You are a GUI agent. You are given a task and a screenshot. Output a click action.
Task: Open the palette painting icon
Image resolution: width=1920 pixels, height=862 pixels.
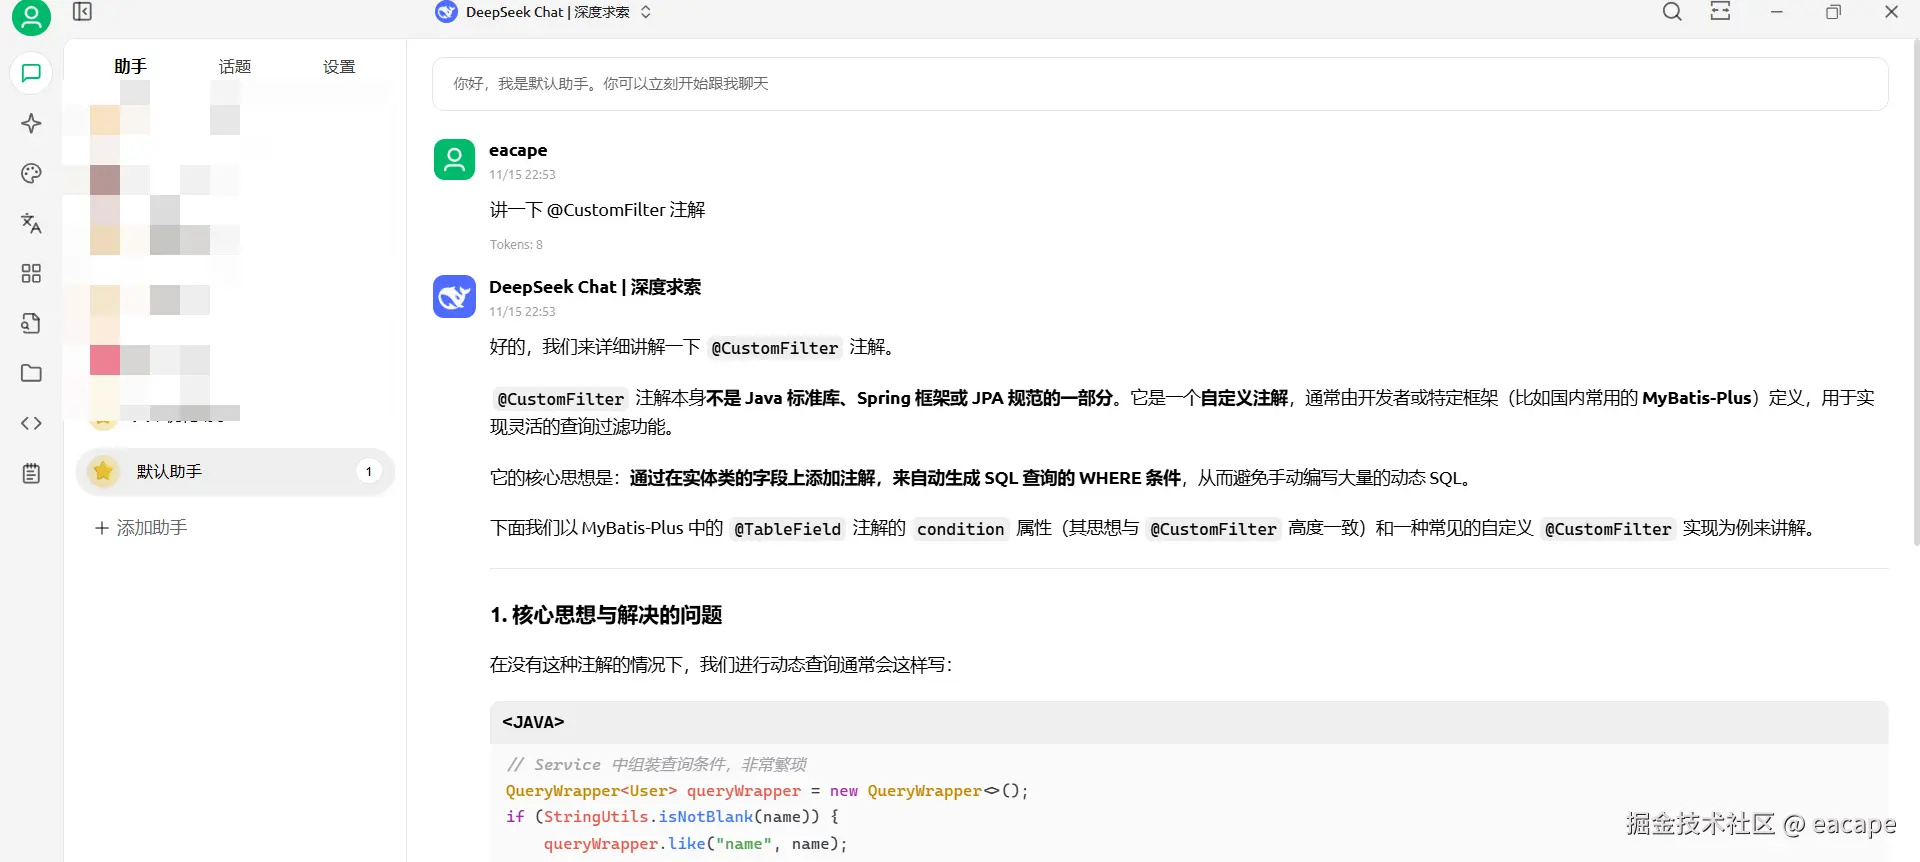[x=31, y=173]
